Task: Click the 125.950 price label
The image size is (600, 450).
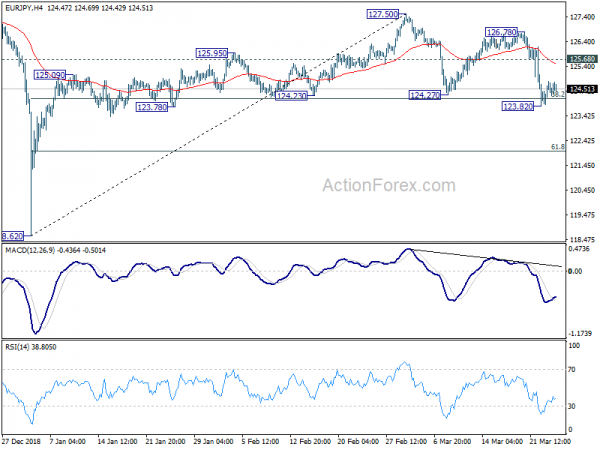Action: click(212, 53)
